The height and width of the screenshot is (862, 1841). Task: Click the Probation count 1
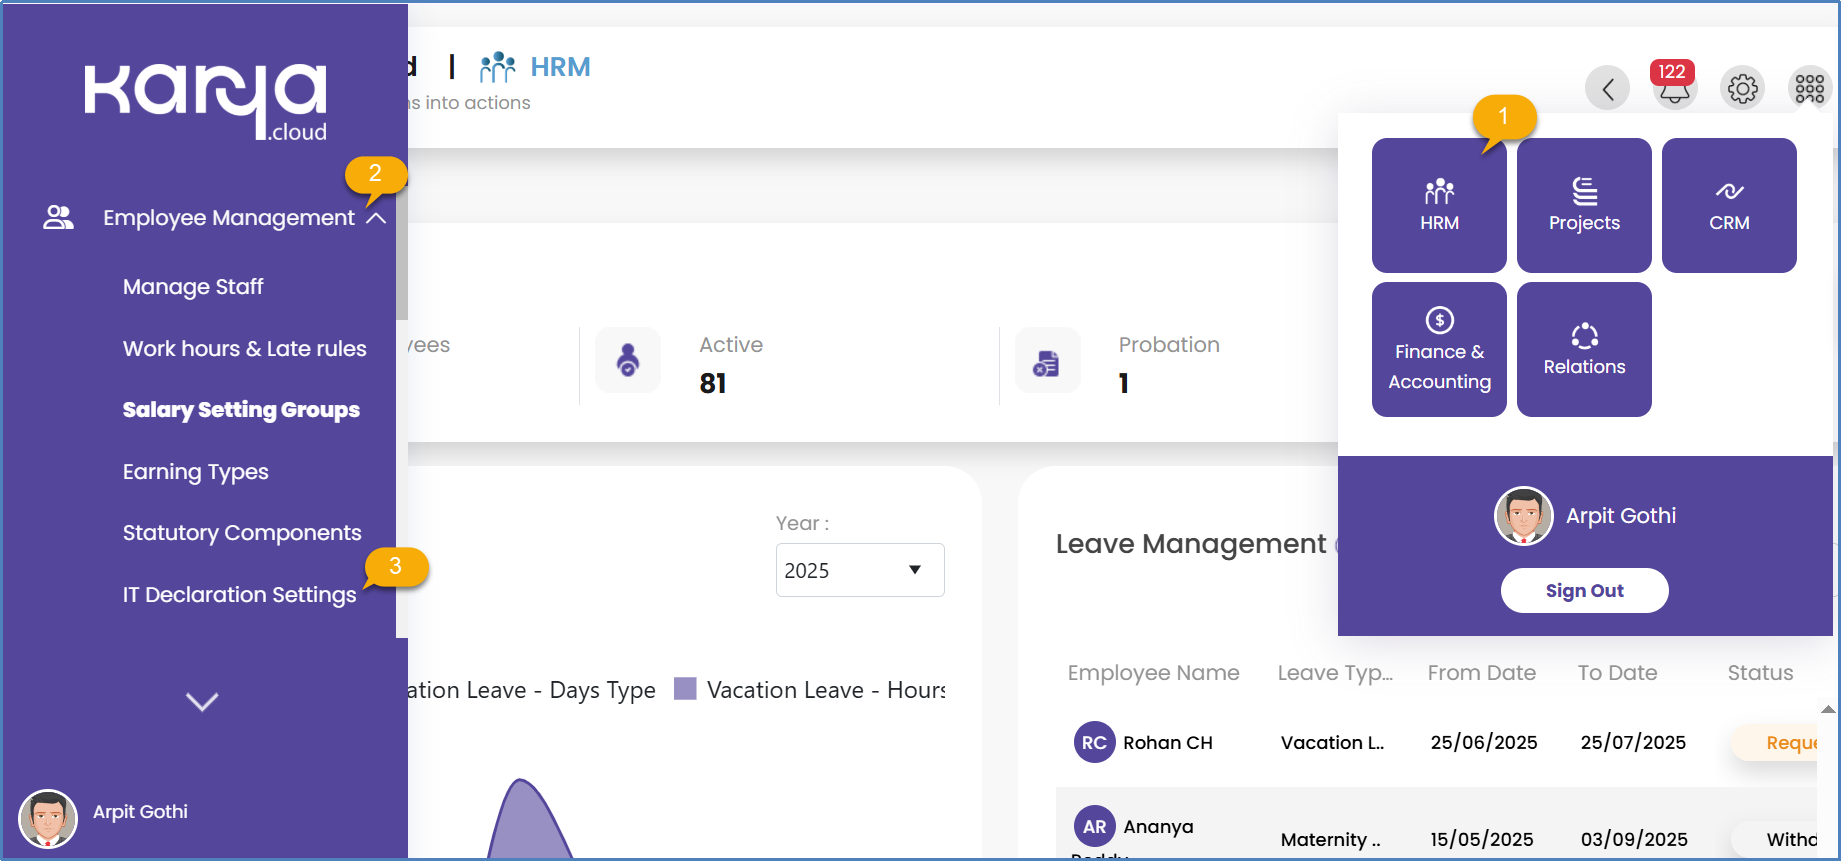point(1124,384)
